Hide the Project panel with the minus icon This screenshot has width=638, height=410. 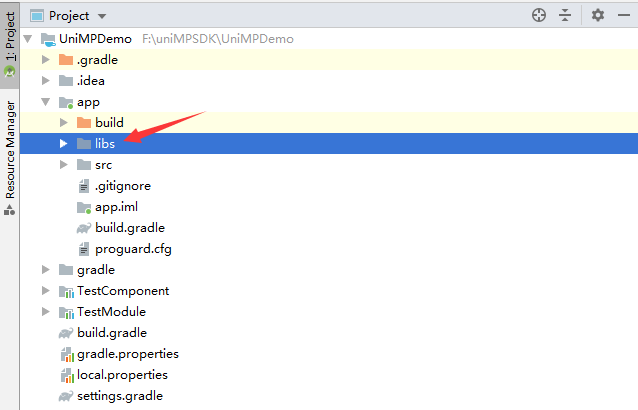(x=624, y=15)
